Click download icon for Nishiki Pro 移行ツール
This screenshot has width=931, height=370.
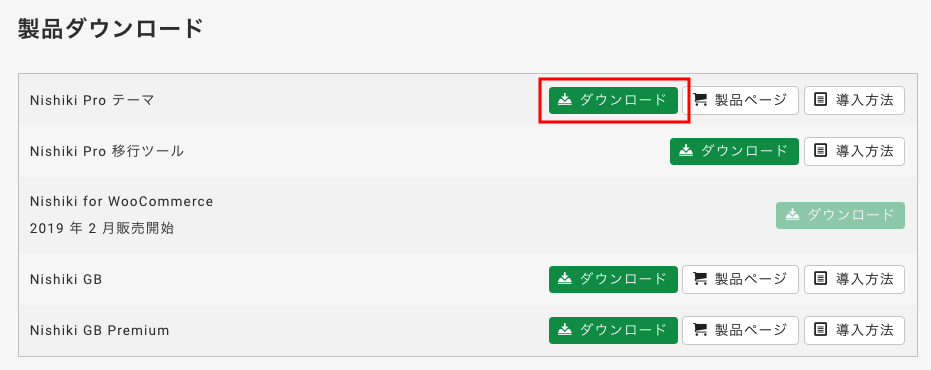[x=686, y=151]
